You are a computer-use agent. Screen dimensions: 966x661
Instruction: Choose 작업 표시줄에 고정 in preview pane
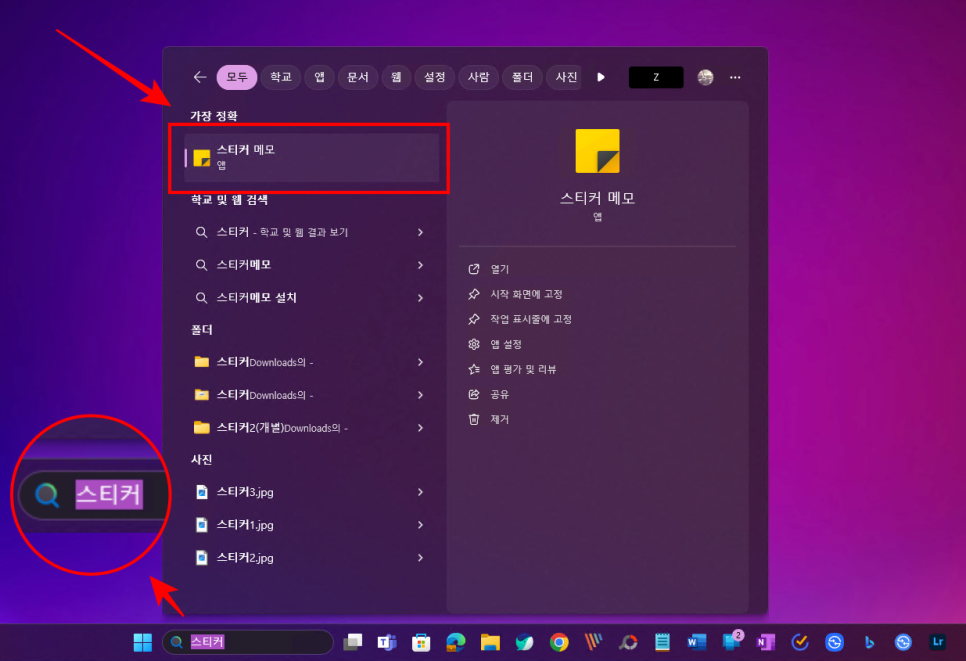click(x=520, y=319)
